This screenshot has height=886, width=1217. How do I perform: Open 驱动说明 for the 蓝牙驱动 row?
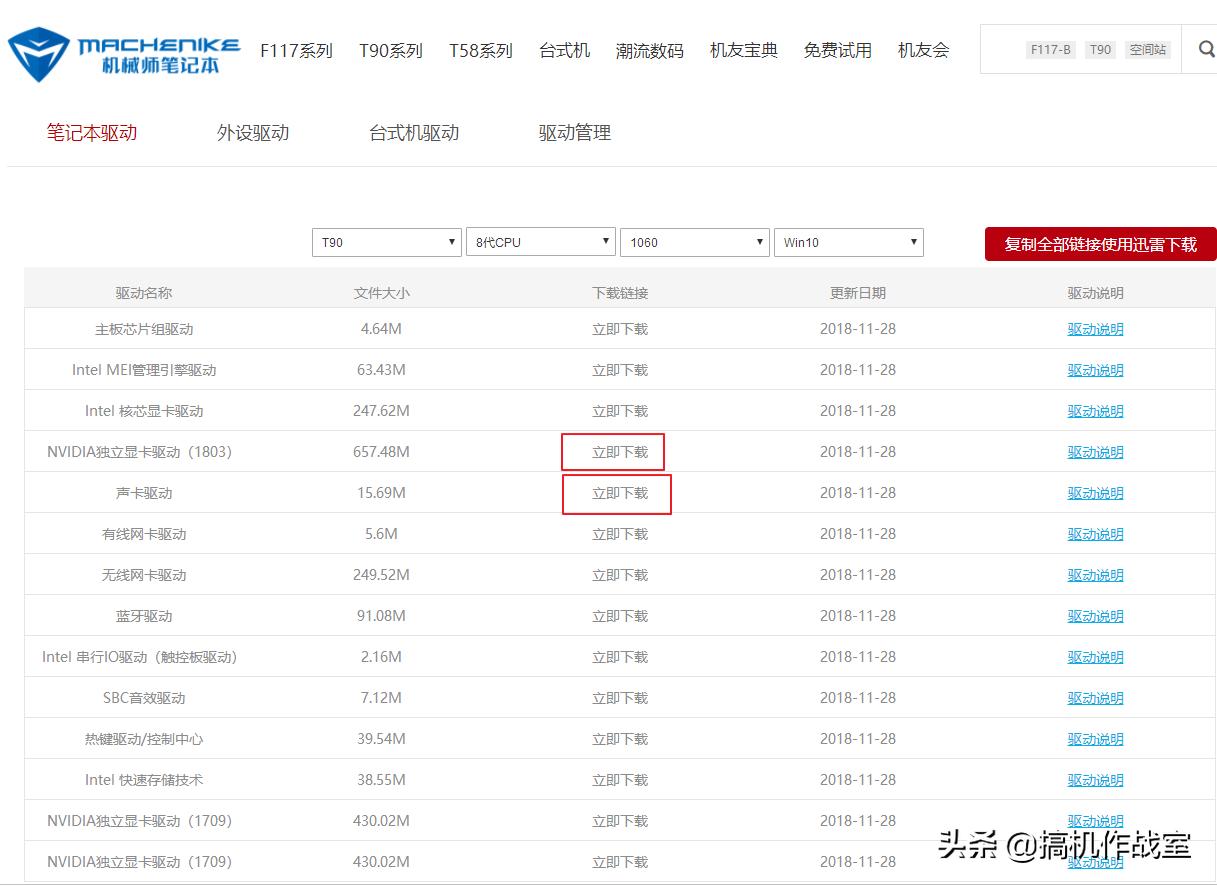[x=1095, y=615]
